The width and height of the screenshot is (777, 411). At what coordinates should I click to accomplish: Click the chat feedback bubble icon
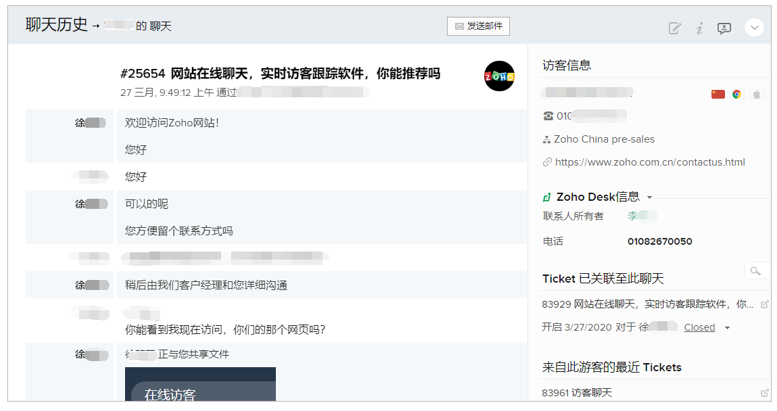[x=724, y=28]
